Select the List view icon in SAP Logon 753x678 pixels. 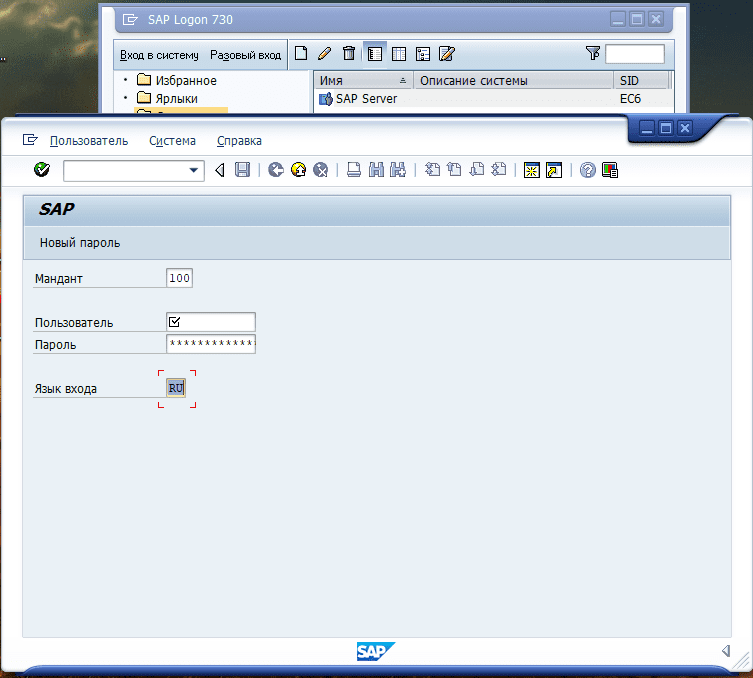(399, 54)
